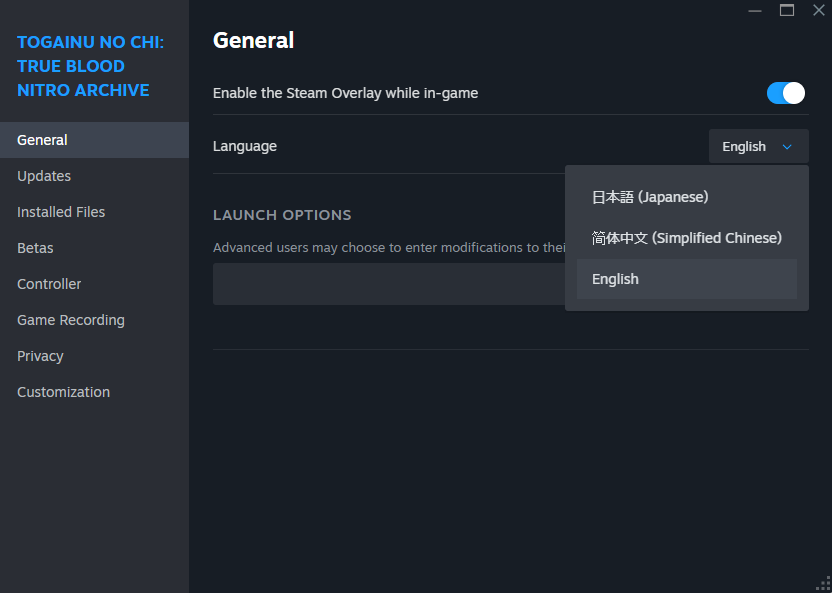
Task: Toggle the Steam Overlay in-game switch
Action: 785,93
